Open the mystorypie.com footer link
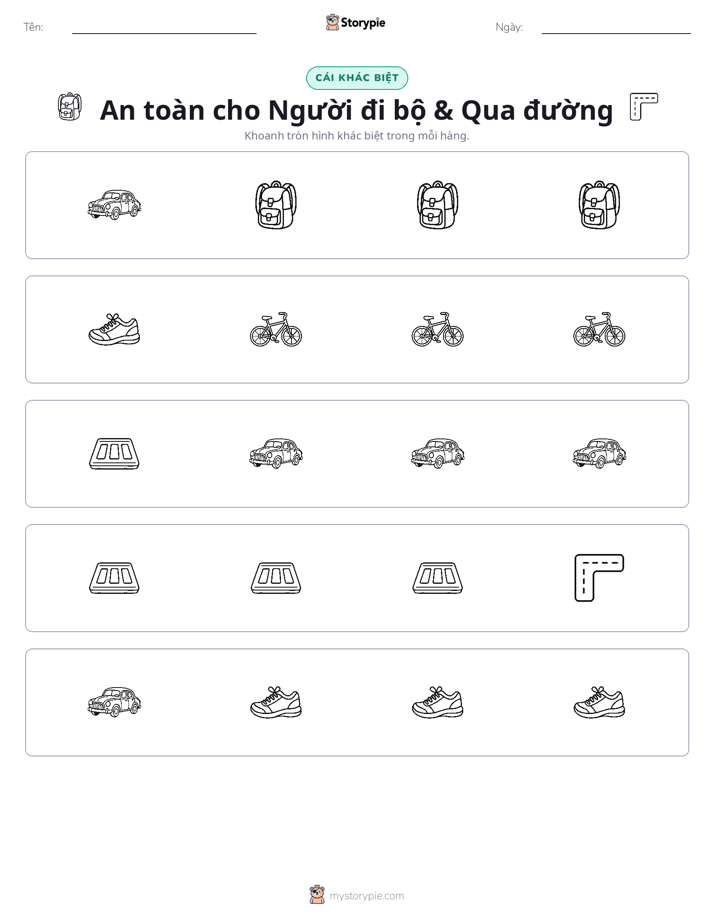 pyautogui.click(x=366, y=896)
